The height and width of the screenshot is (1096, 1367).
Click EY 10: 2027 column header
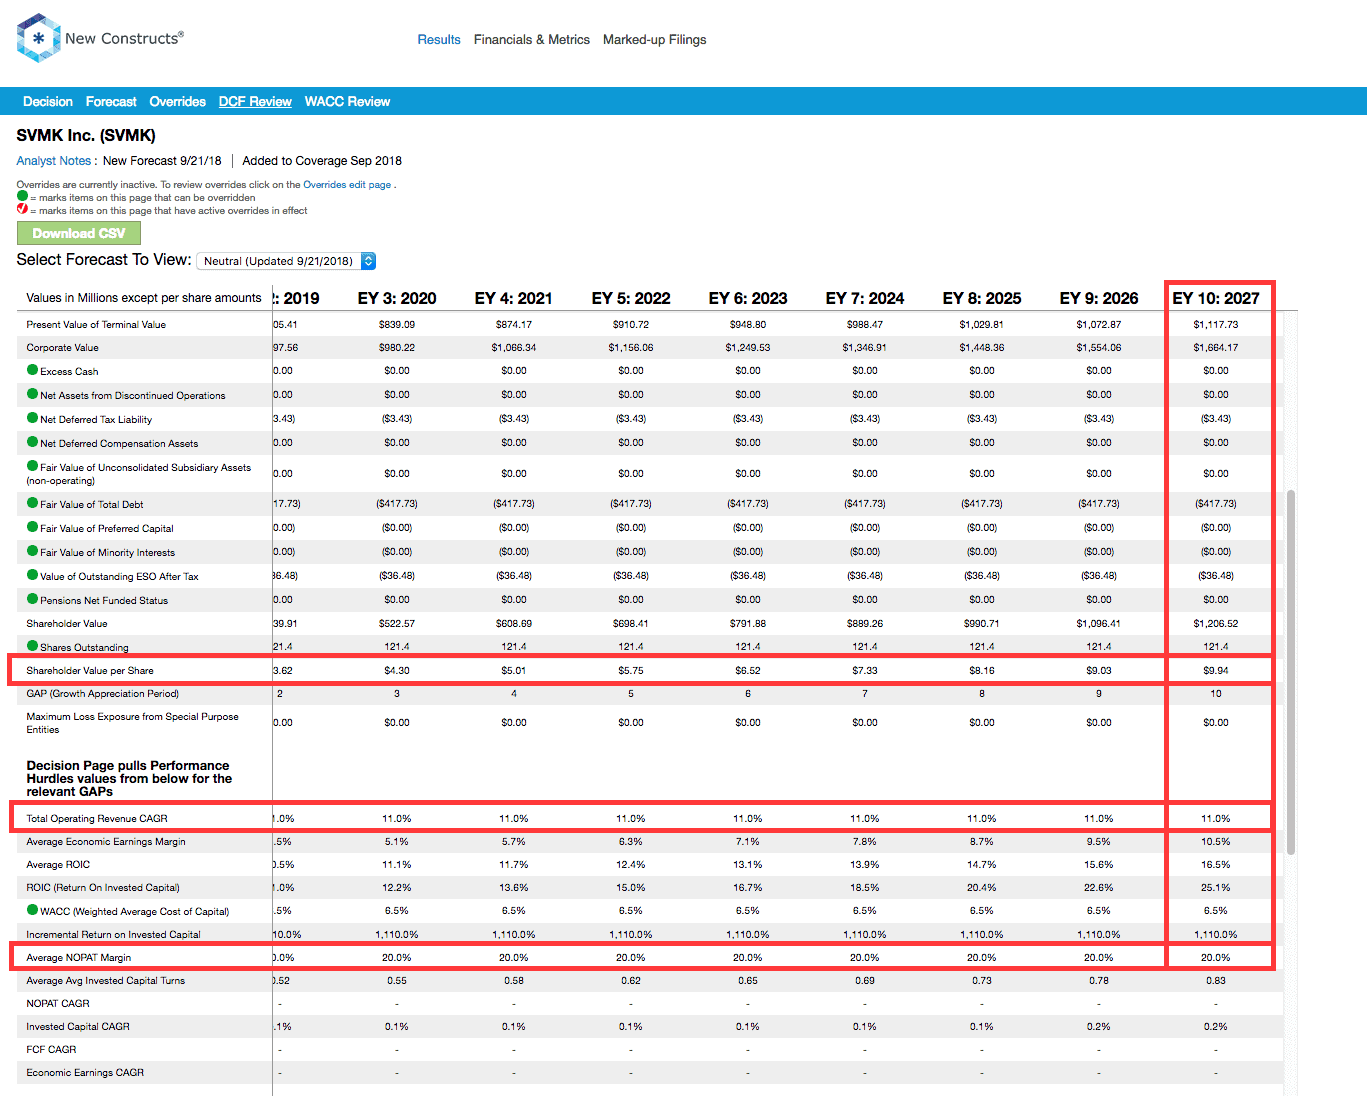pyautogui.click(x=1216, y=298)
